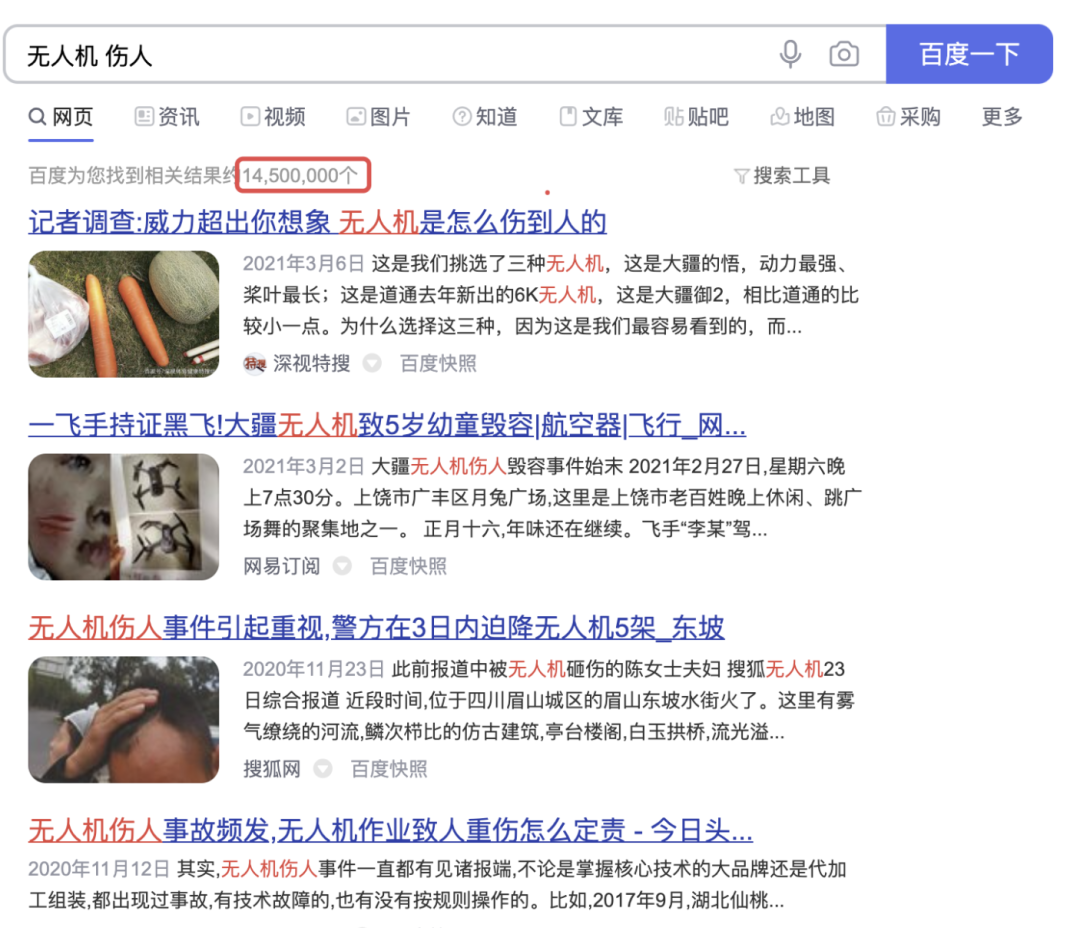Open image search via the camera icon
Image resolution: width=1080 pixels, height=928 pixels.
pos(844,55)
